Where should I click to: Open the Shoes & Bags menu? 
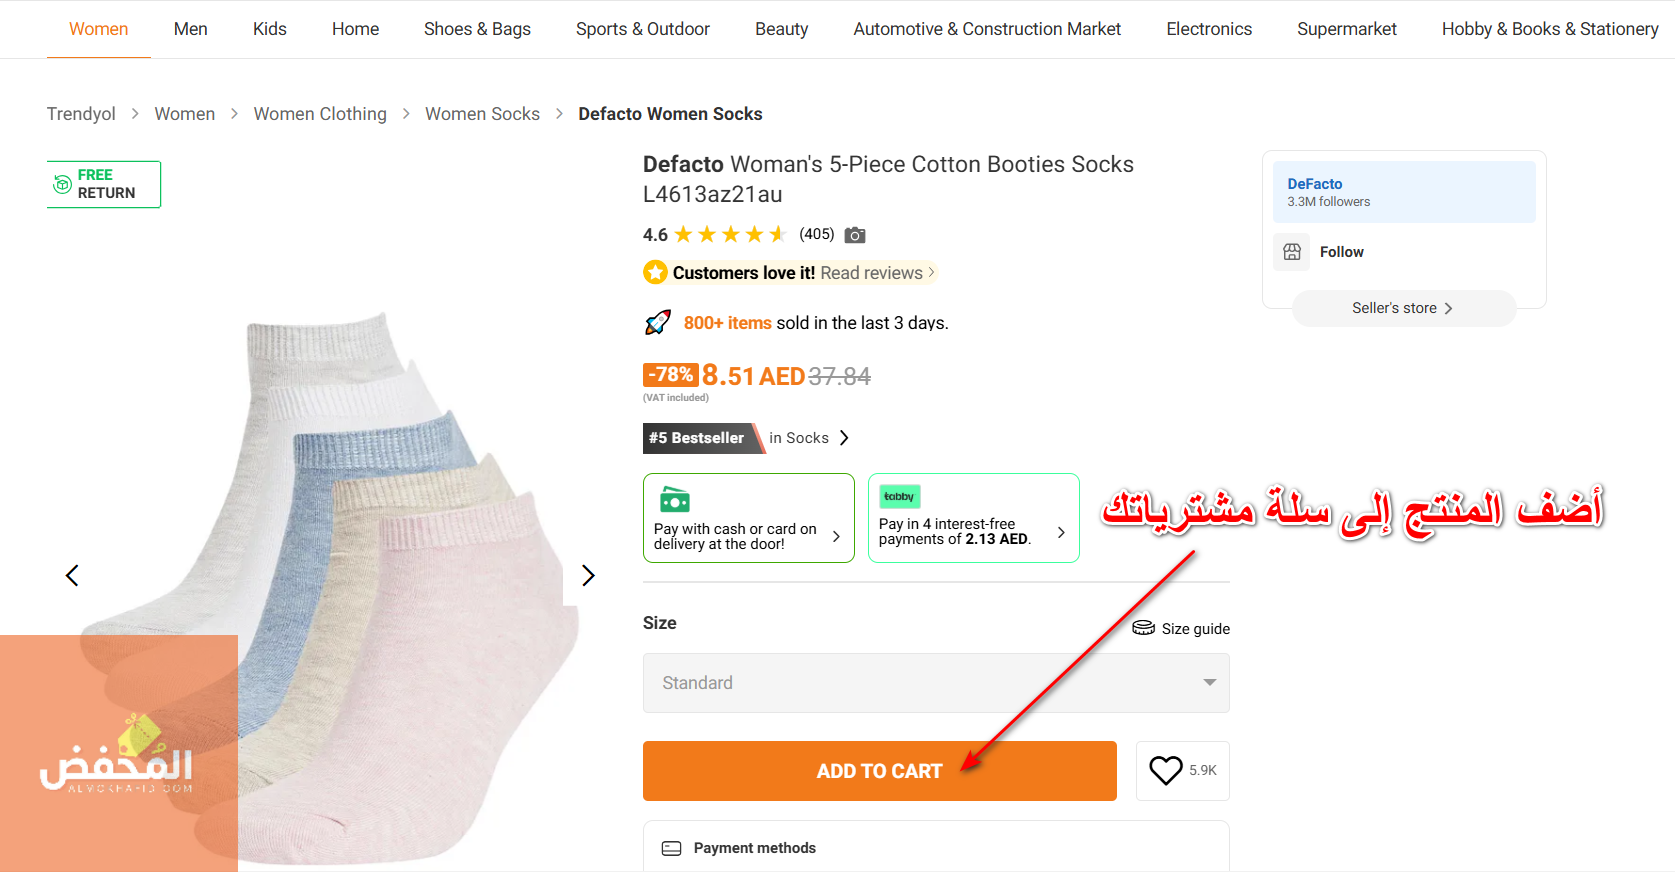[x=477, y=29]
